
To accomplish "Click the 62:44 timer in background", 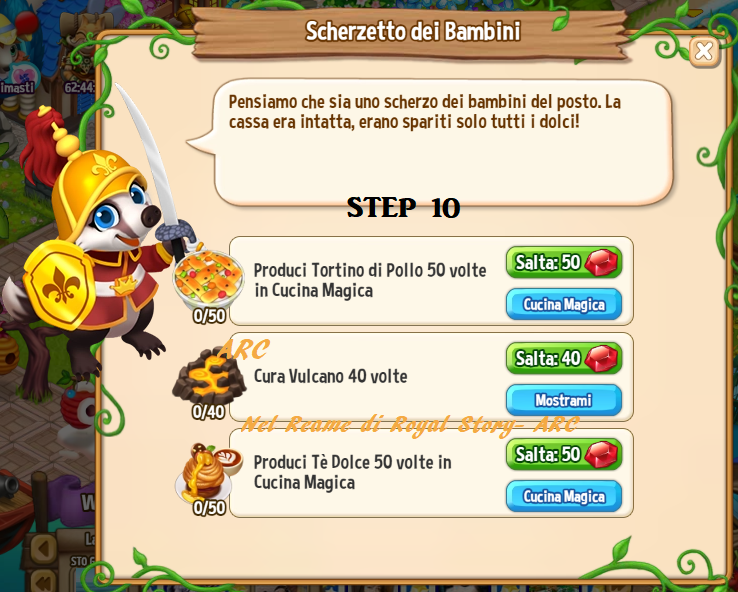I will pyautogui.click(x=80, y=87).
